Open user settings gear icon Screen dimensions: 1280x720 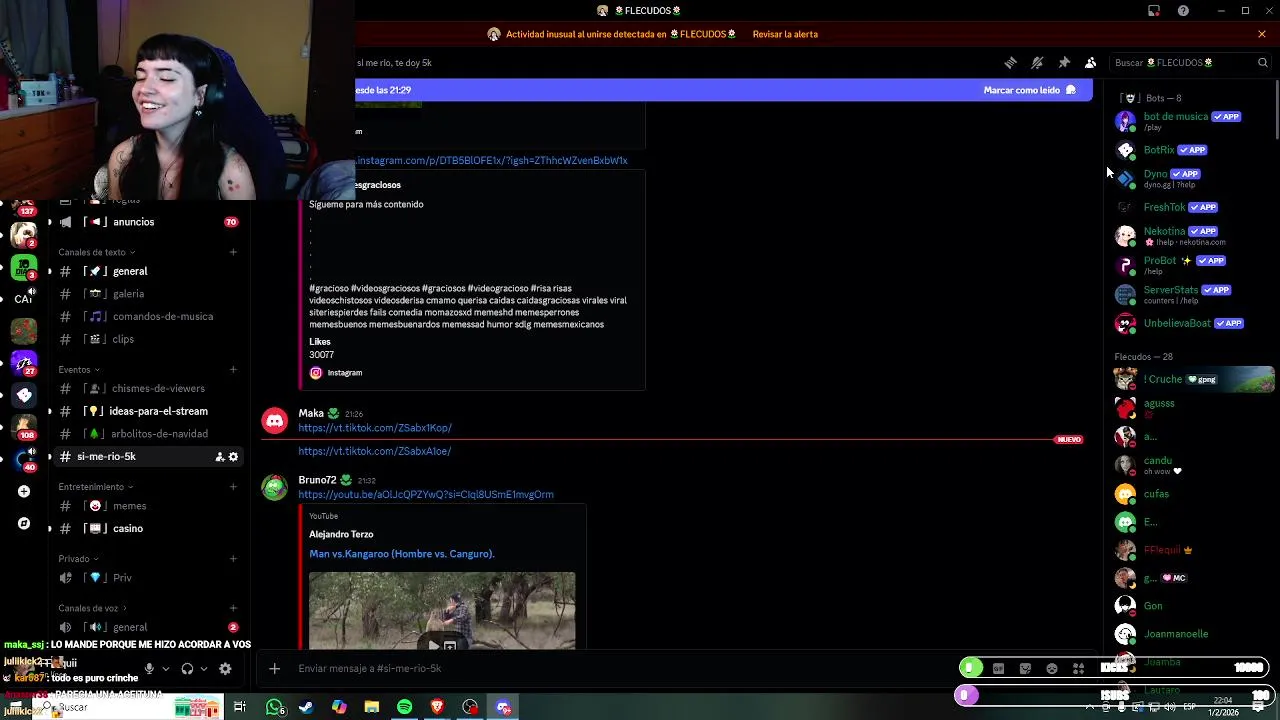click(225, 668)
